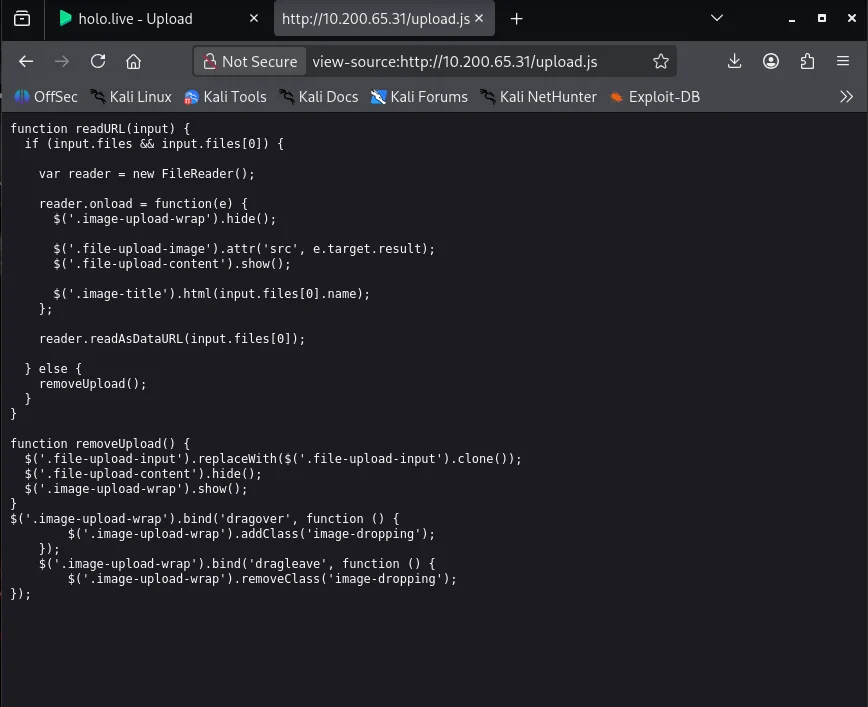Open the OffSec bookmark

(x=46, y=97)
